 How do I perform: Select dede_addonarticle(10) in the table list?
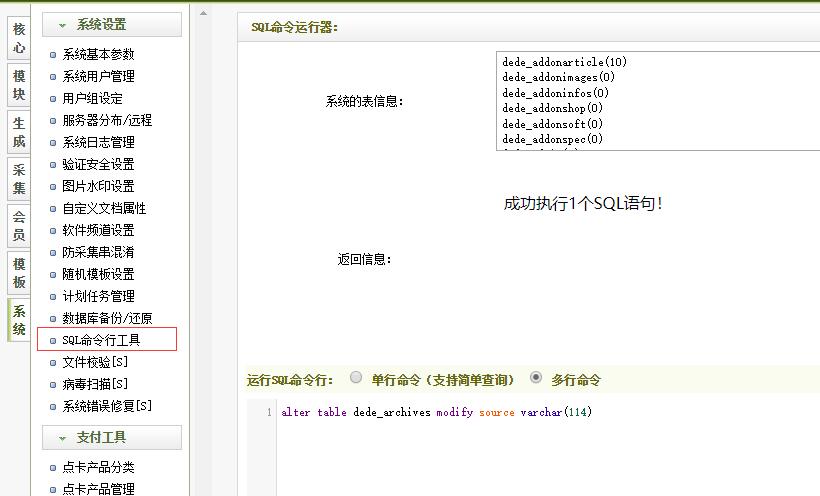click(564, 62)
